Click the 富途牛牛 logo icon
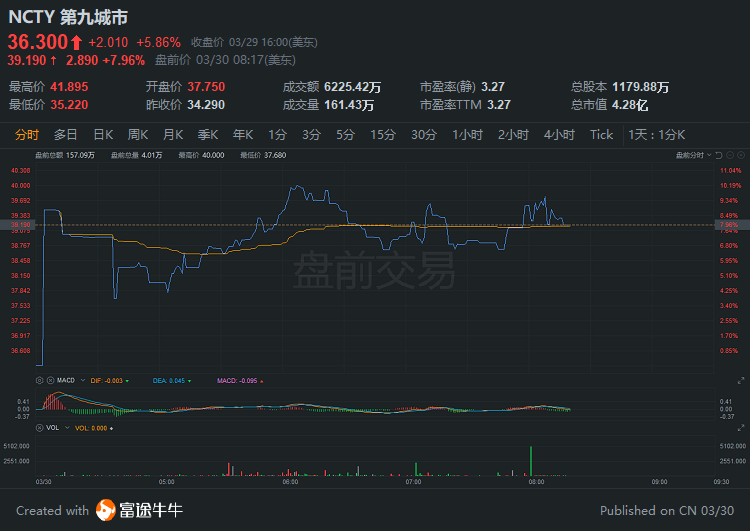Viewport: 750px width, 531px height. point(106,510)
